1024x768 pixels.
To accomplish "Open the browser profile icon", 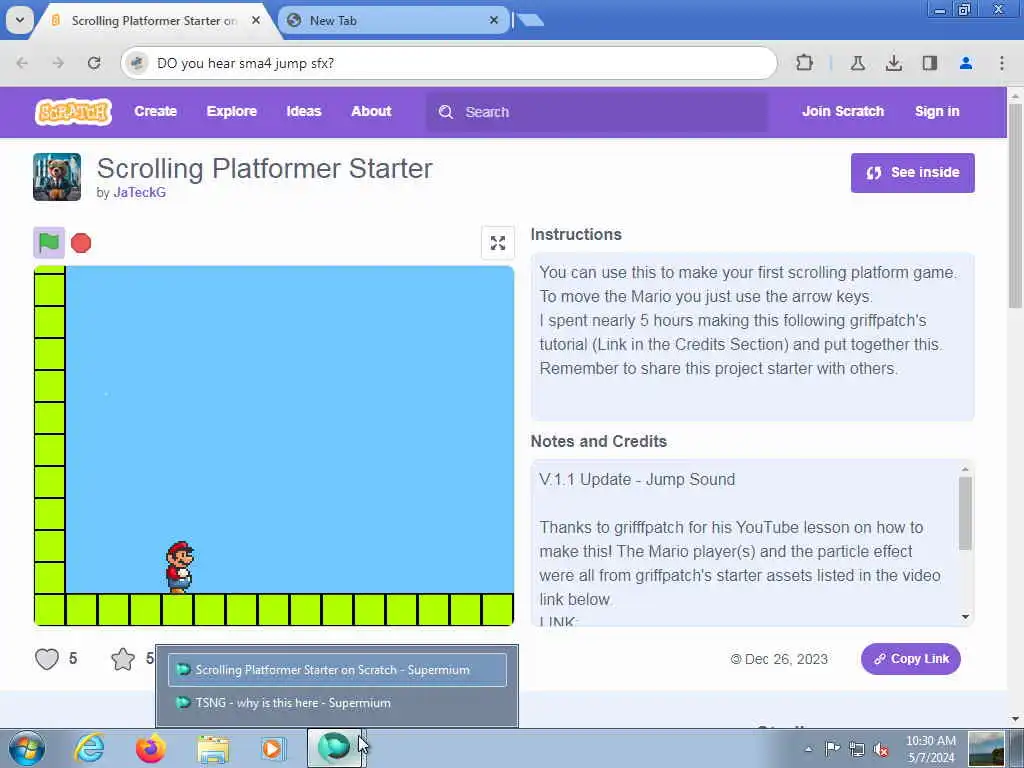I will click(x=965, y=63).
